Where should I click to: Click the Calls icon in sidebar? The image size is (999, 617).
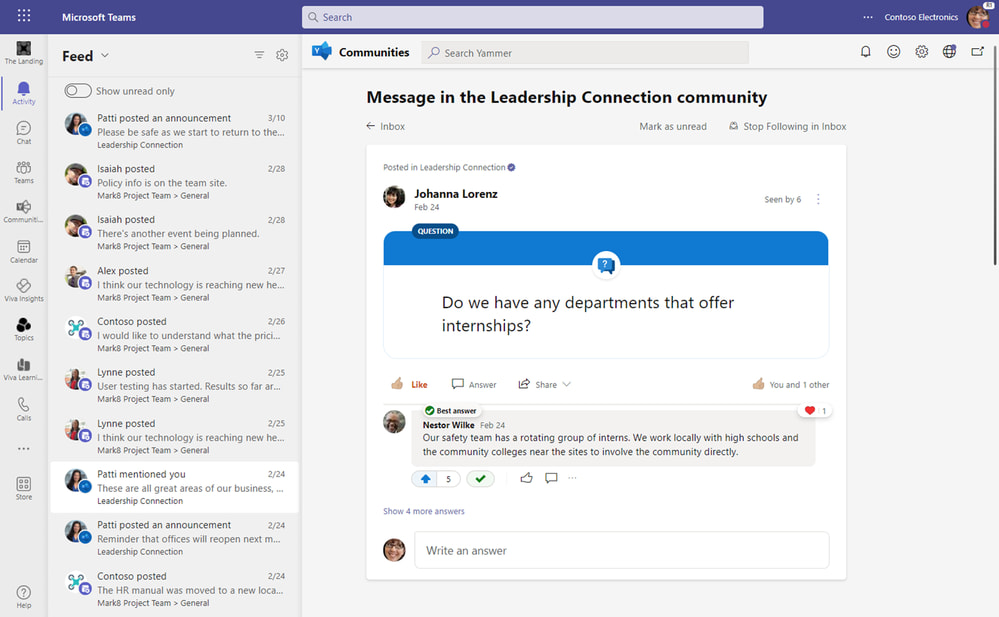pos(23,408)
